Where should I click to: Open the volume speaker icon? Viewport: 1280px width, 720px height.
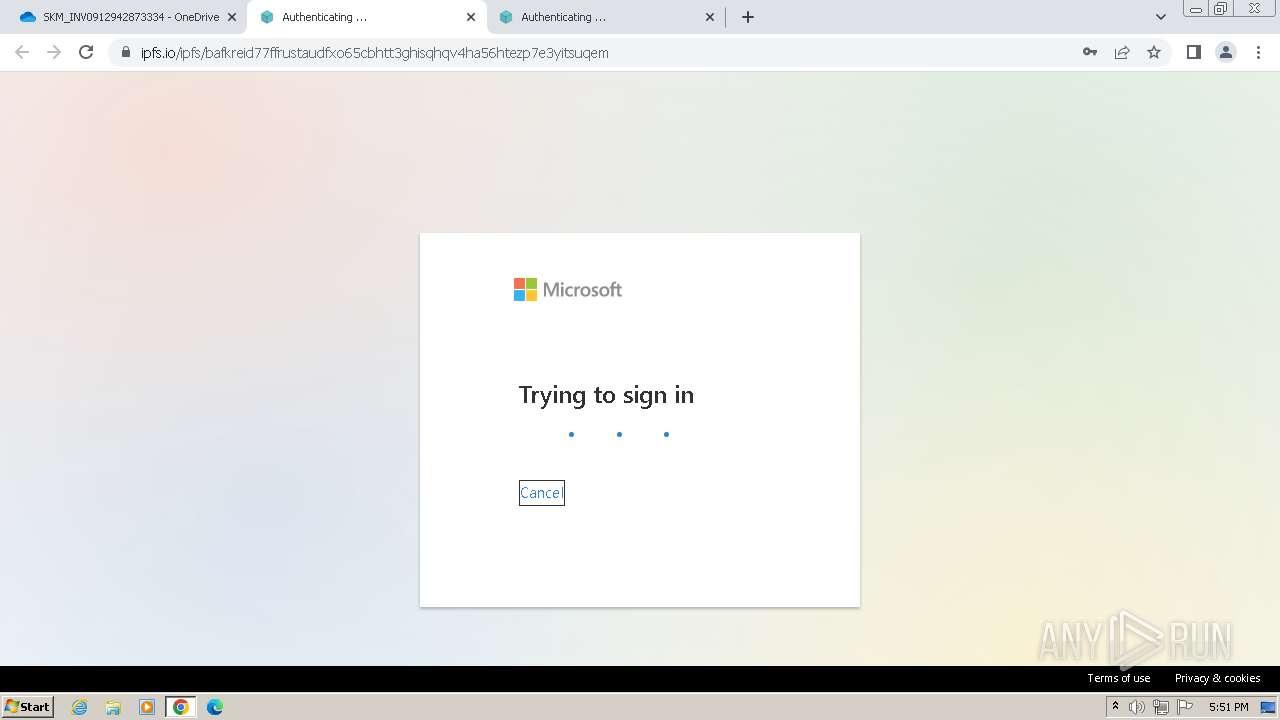1137,707
